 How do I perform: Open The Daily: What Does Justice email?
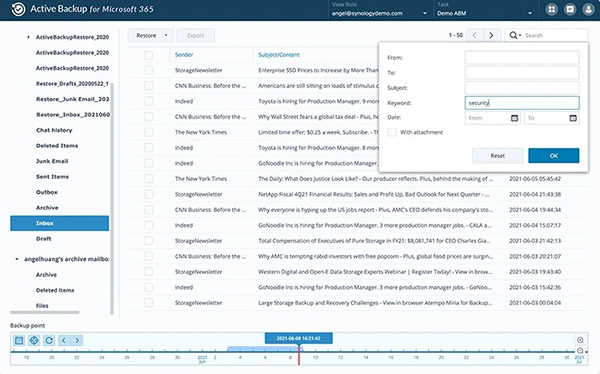[375, 179]
